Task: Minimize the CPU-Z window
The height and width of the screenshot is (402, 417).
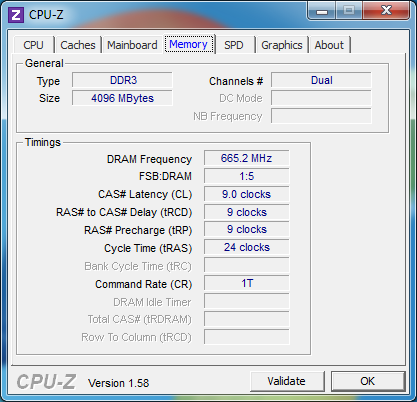Action: click(322, 12)
